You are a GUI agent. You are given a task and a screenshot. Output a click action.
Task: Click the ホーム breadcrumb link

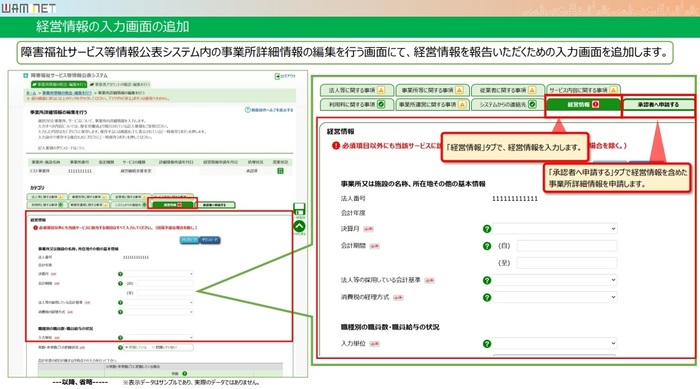(x=31, y=93)
